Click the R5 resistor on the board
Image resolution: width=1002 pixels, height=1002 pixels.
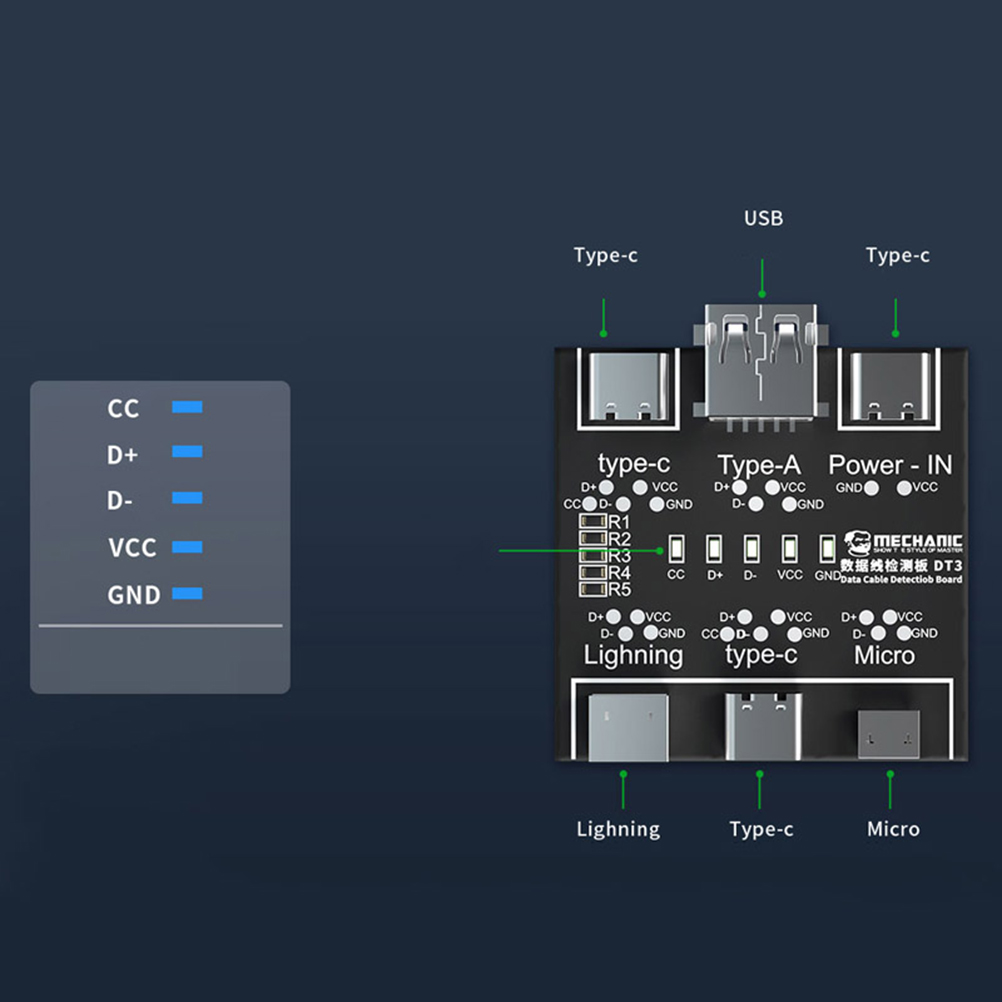pyautogui.click(x=594, y=589)
